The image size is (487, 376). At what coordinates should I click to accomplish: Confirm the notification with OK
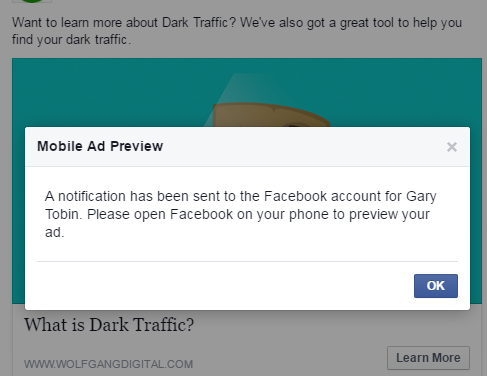tap(436, 286)
